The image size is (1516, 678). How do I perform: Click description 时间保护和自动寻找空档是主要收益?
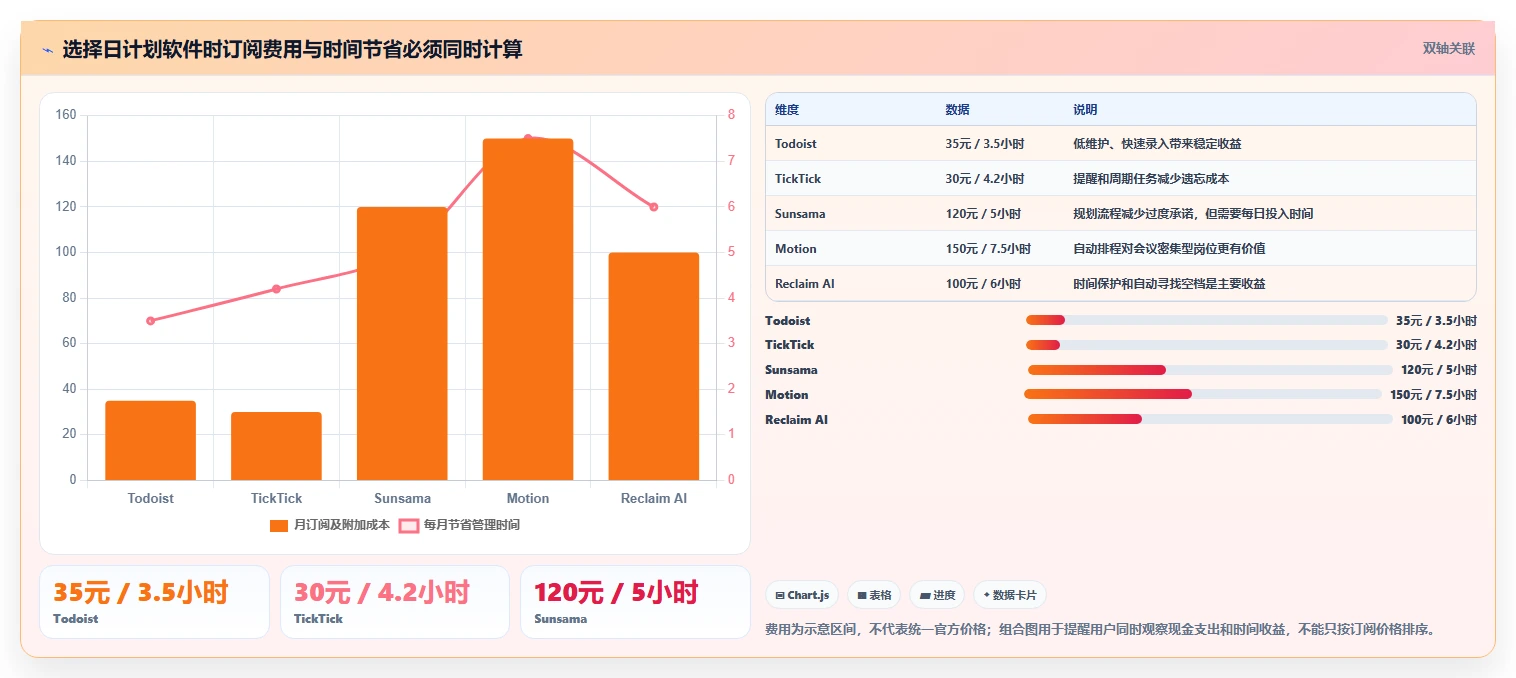[x=1169, y=284]
